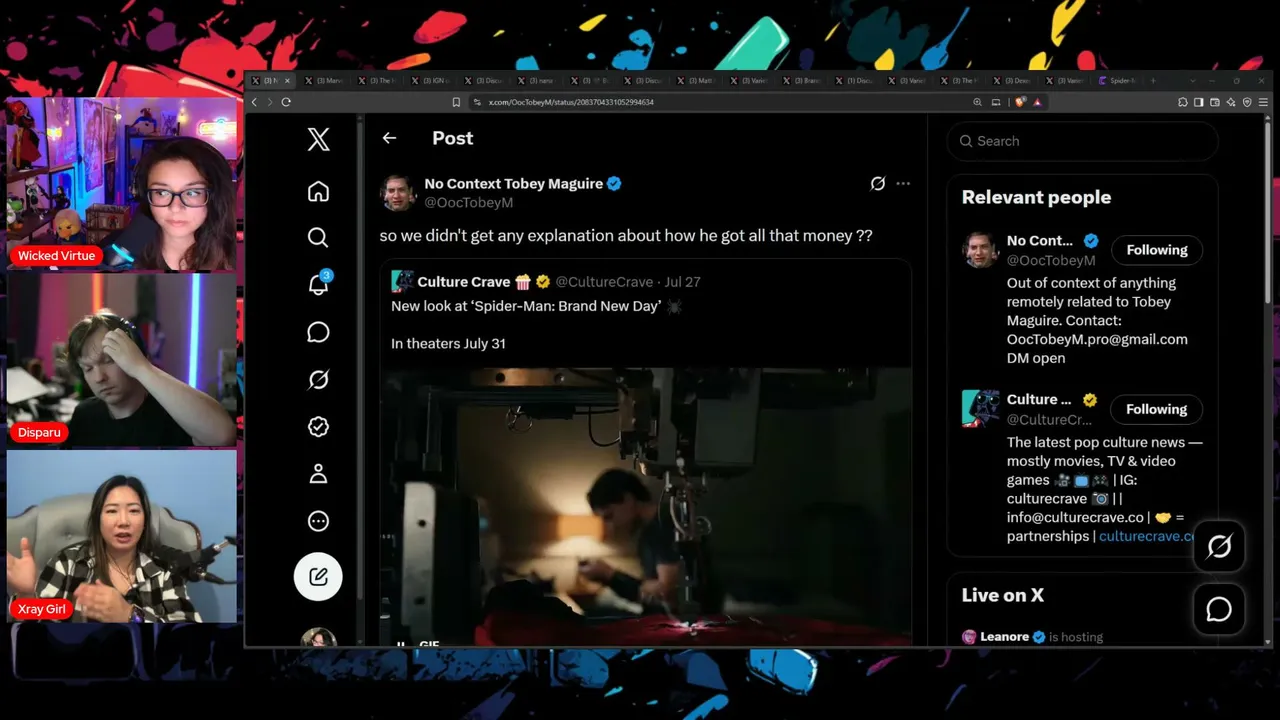
Task: Click the Live on X heading
Action: coord(1002,595)
